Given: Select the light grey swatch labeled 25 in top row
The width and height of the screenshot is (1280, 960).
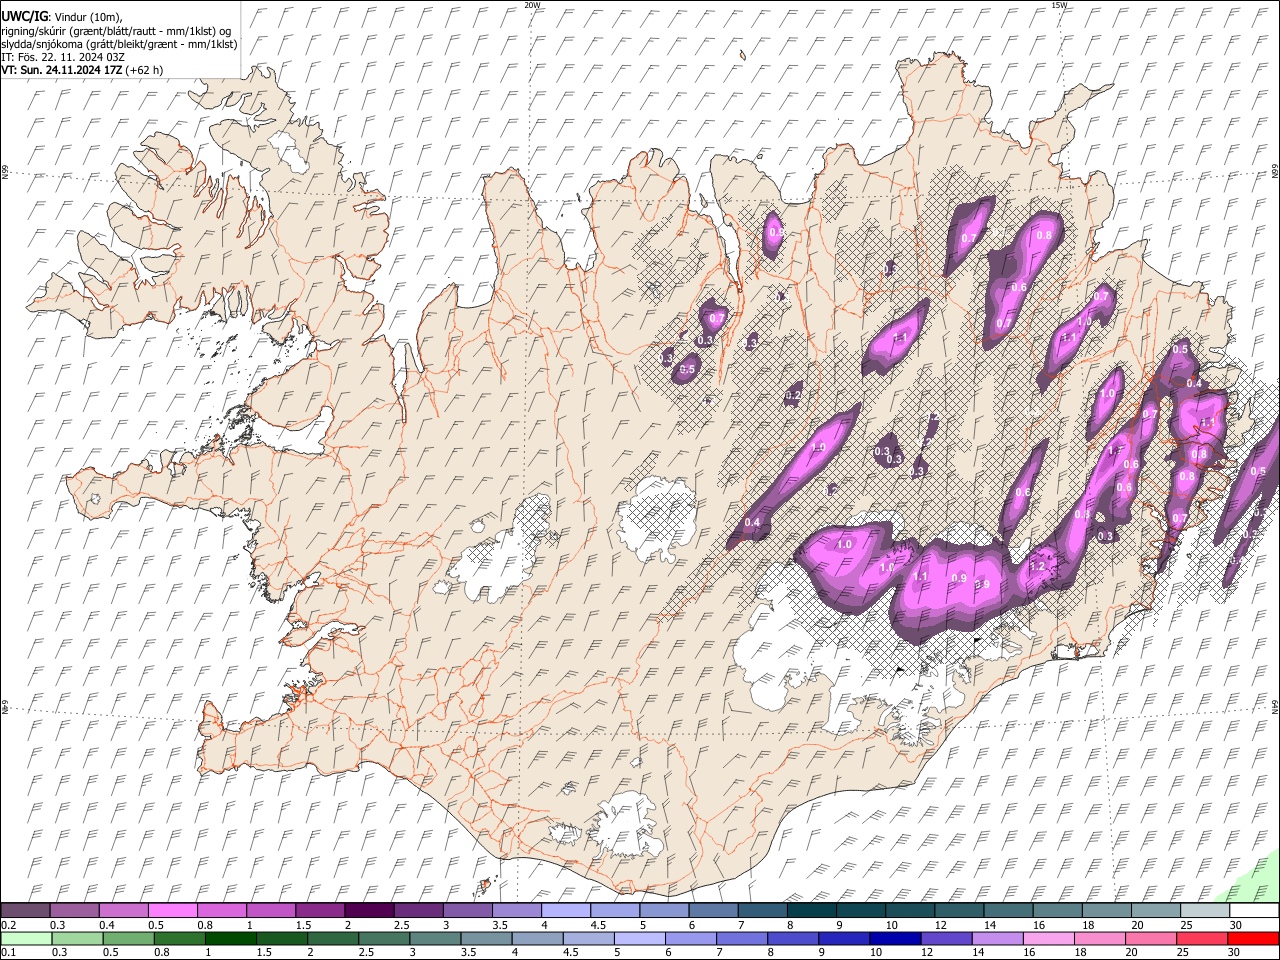Looking at the screenshot, I should coord(1205,910).
